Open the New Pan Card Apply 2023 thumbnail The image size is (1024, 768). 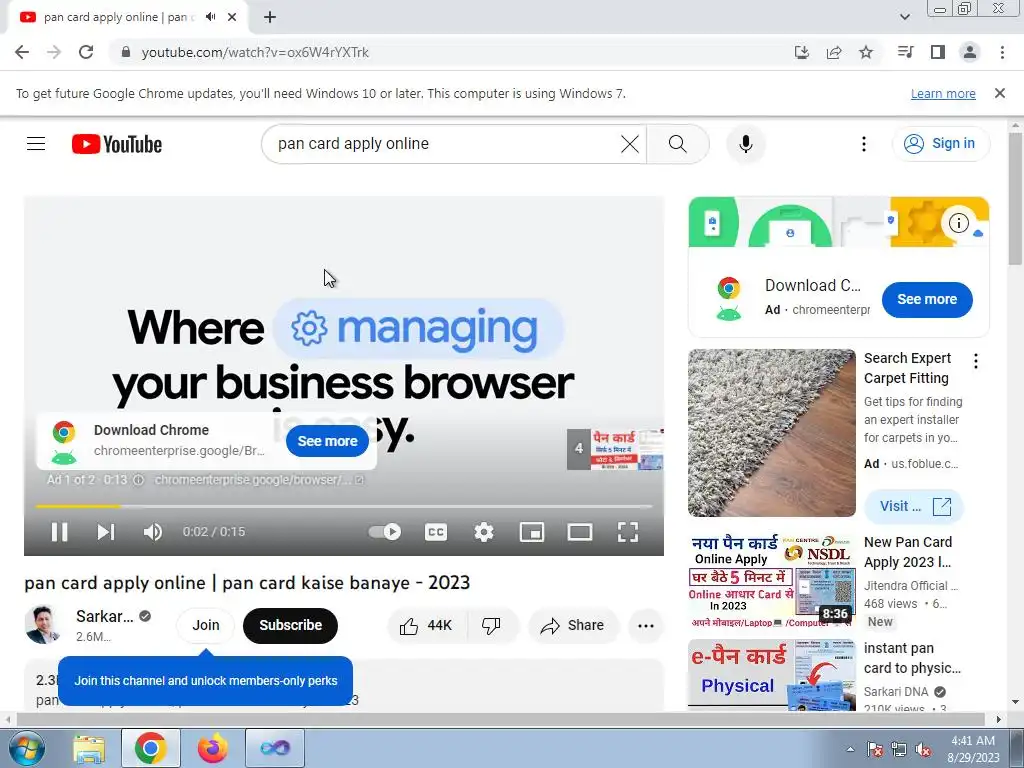coord(772,581)
